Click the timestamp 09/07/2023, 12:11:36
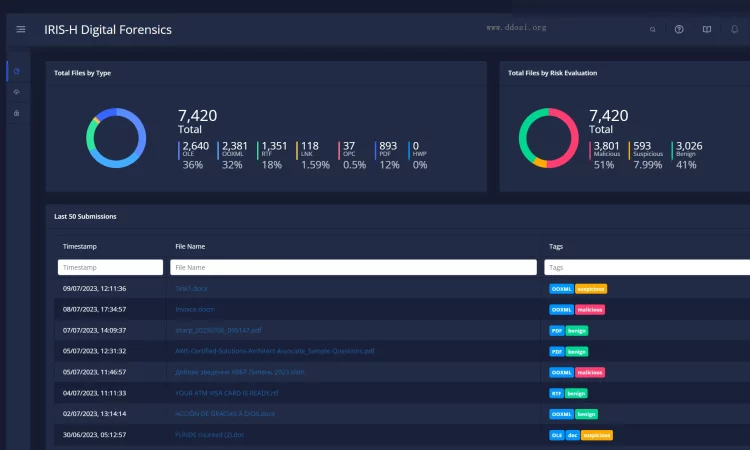 (94, 288)
